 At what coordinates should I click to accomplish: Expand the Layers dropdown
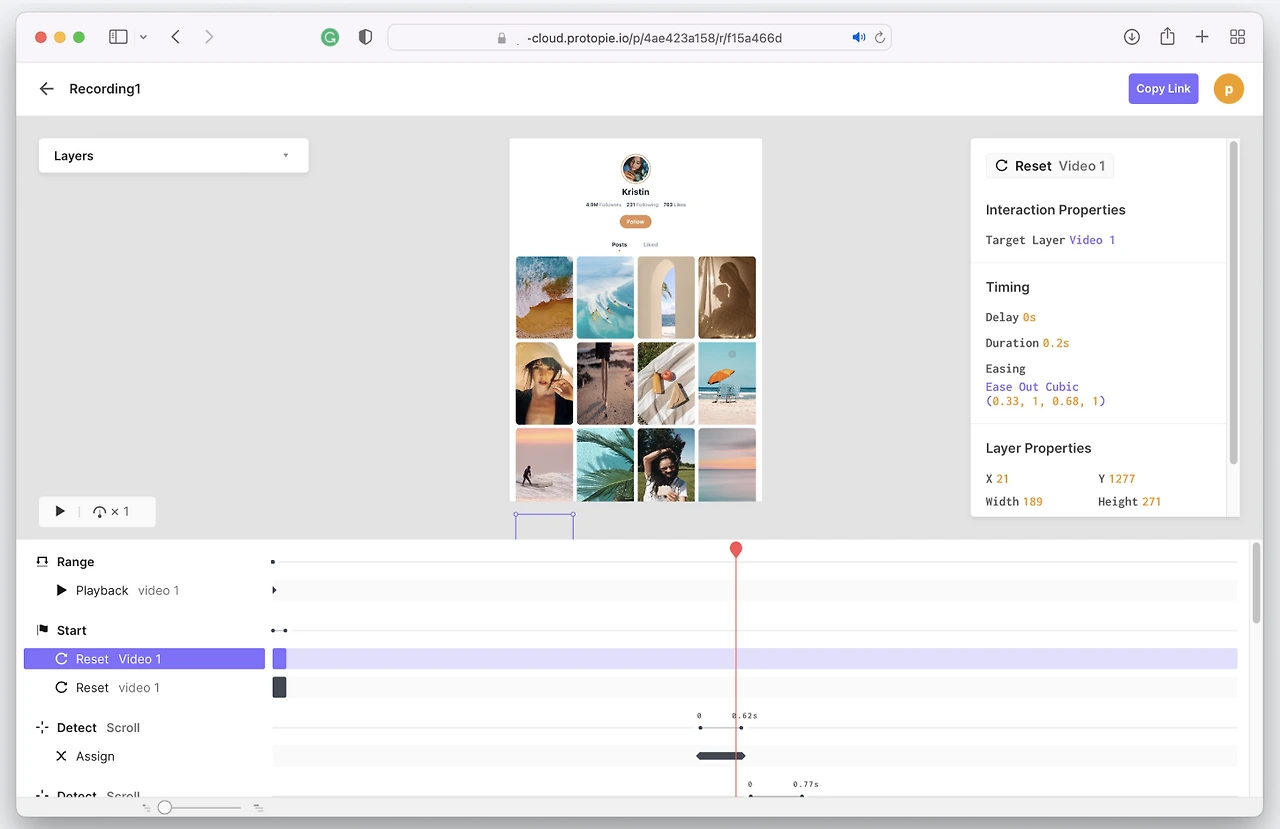[x=173, y=156]
